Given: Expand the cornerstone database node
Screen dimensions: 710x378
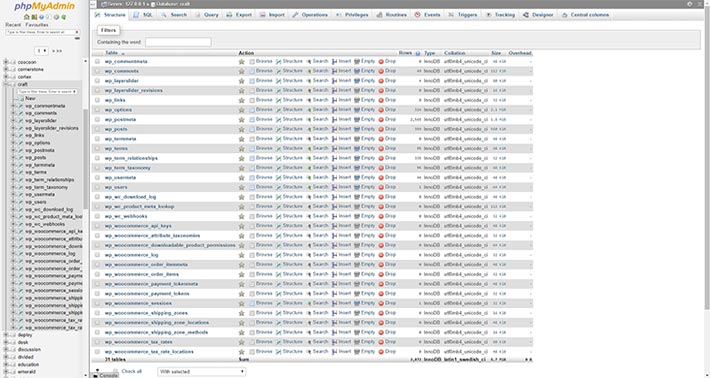Looking at the screenshot, I should coord(6,69).
